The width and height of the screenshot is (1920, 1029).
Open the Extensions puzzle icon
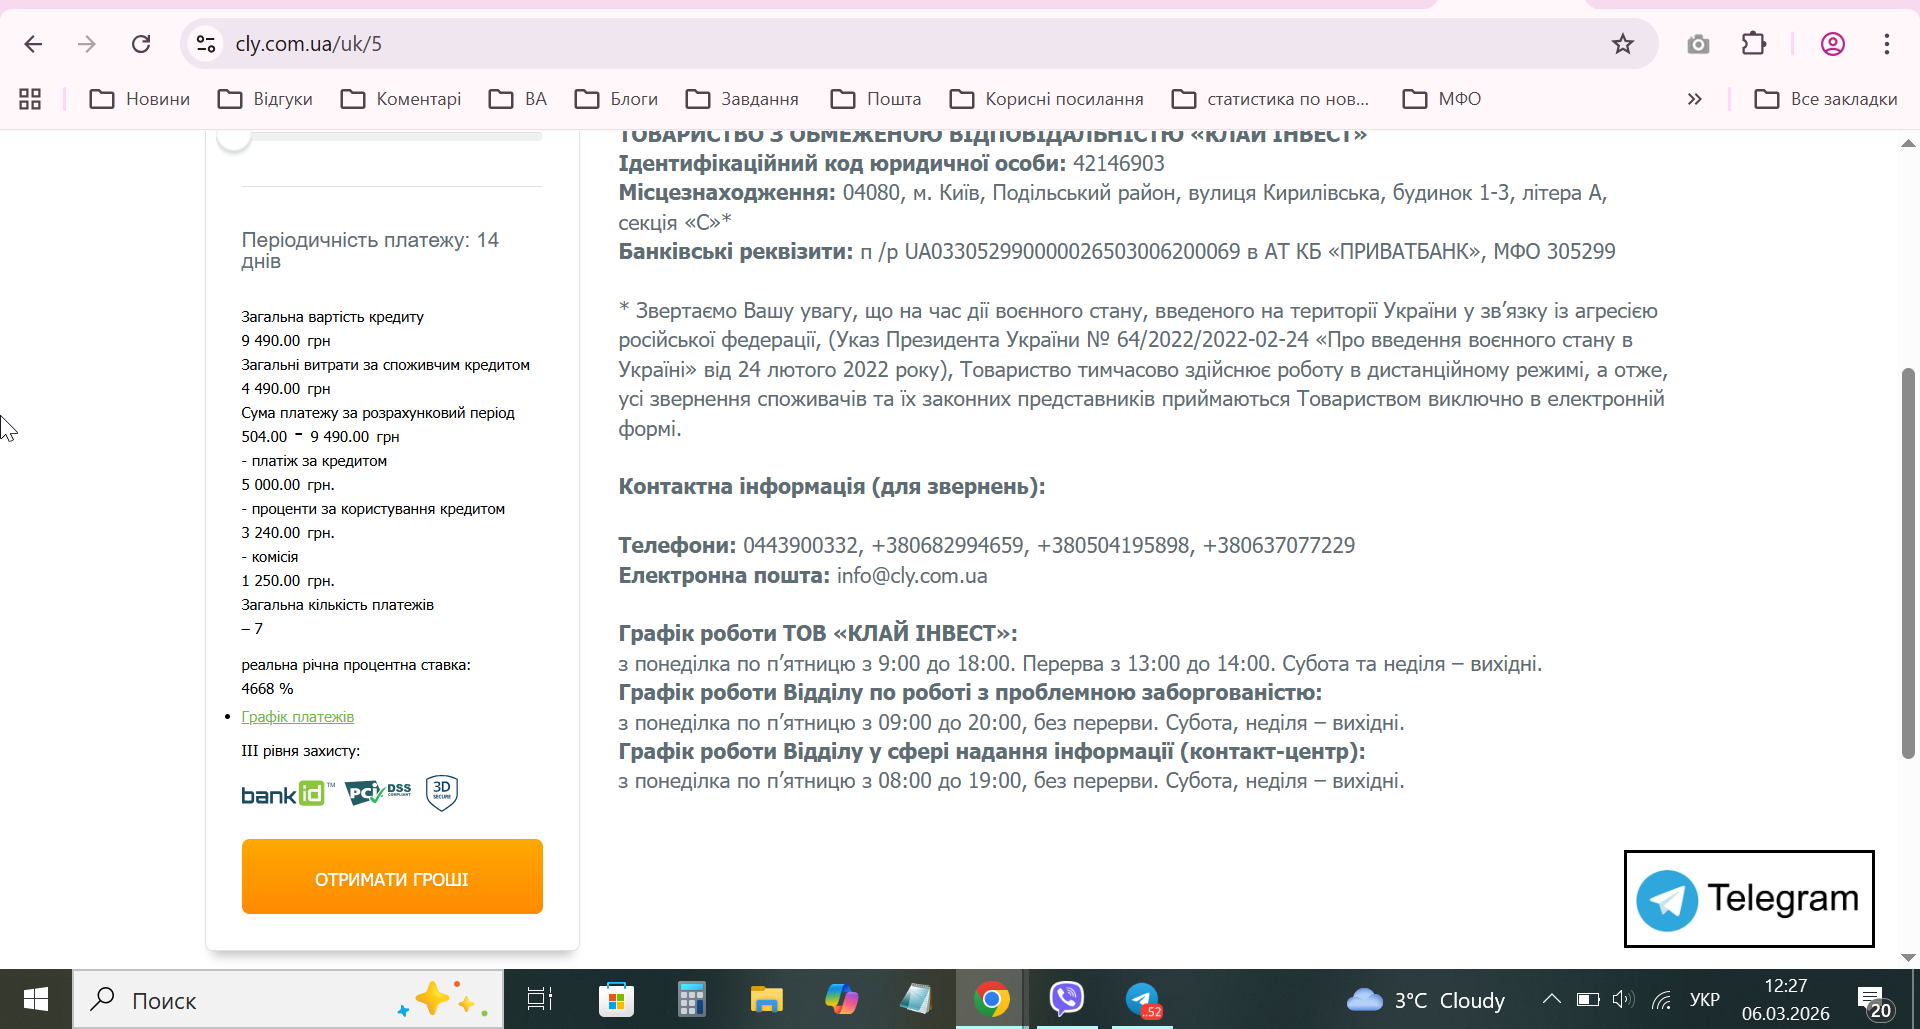coord(1754,44)
